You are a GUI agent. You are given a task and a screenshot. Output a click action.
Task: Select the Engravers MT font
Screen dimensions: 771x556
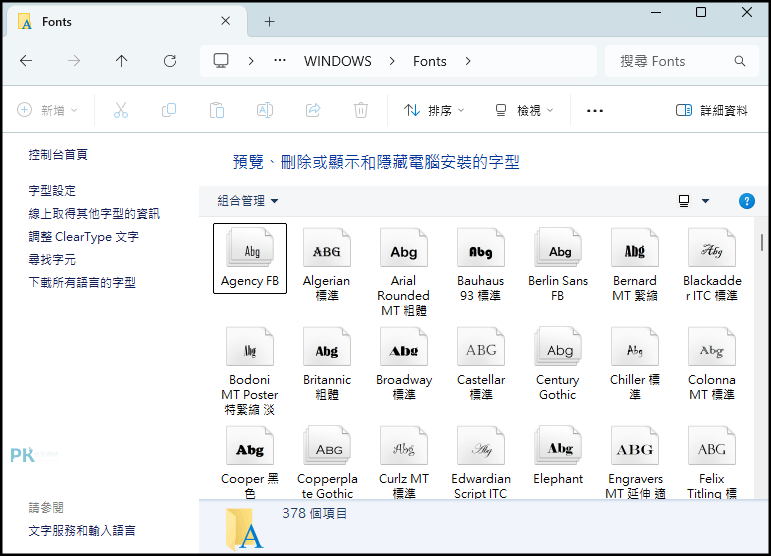coord(635,463)
